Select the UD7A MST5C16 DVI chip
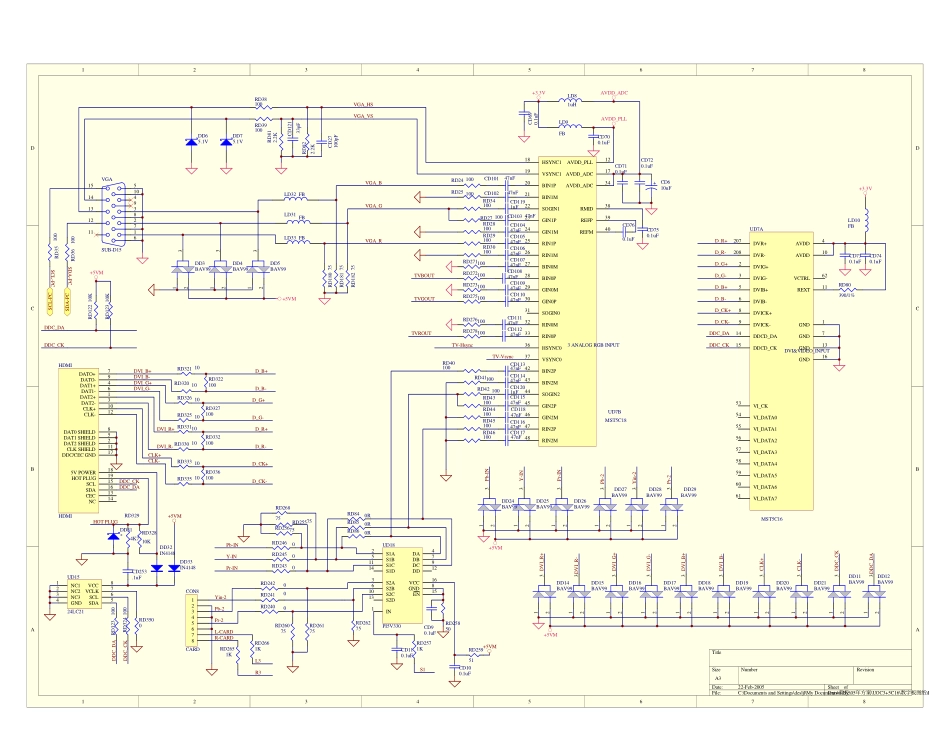 coord(778,370)
